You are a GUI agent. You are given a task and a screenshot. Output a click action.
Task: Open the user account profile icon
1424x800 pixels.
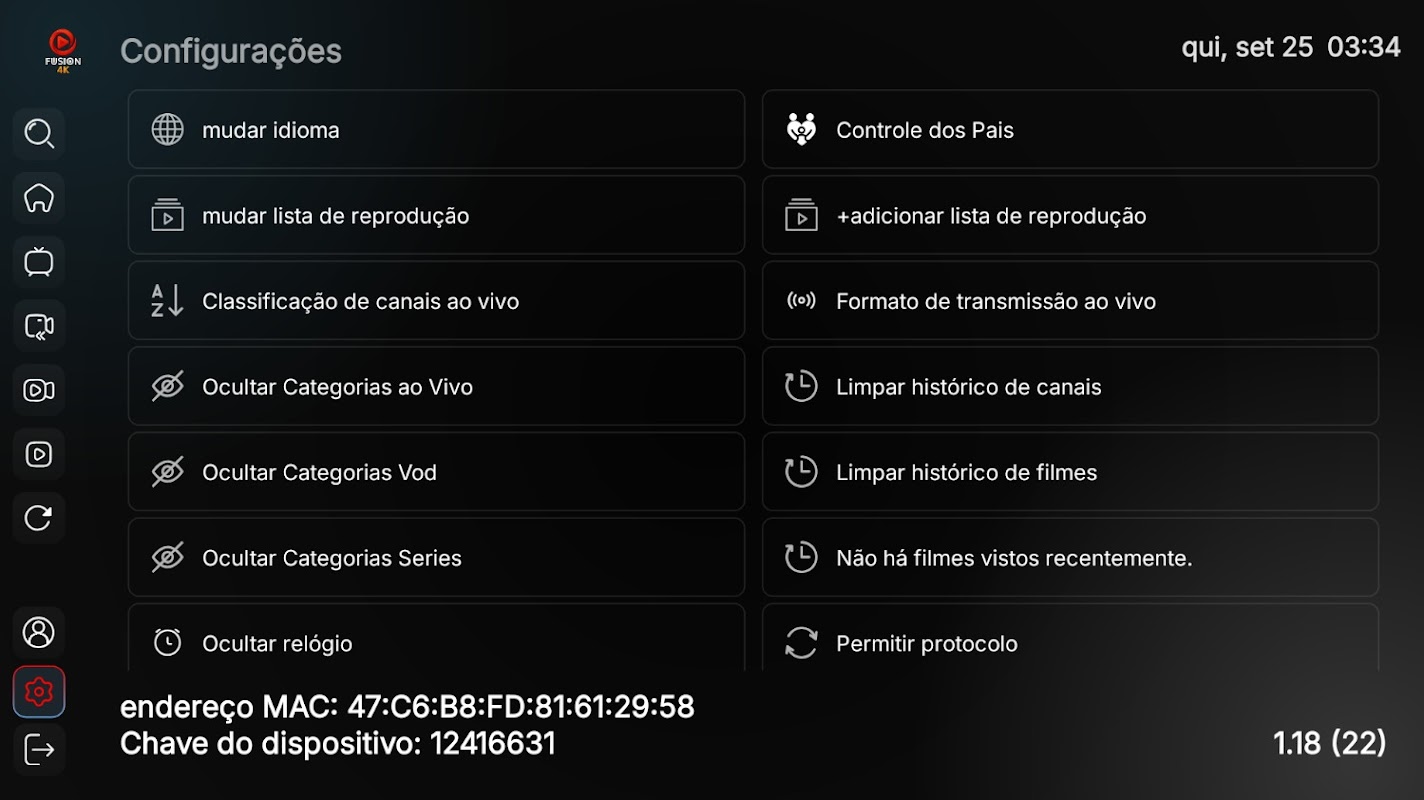pos(39,632)
